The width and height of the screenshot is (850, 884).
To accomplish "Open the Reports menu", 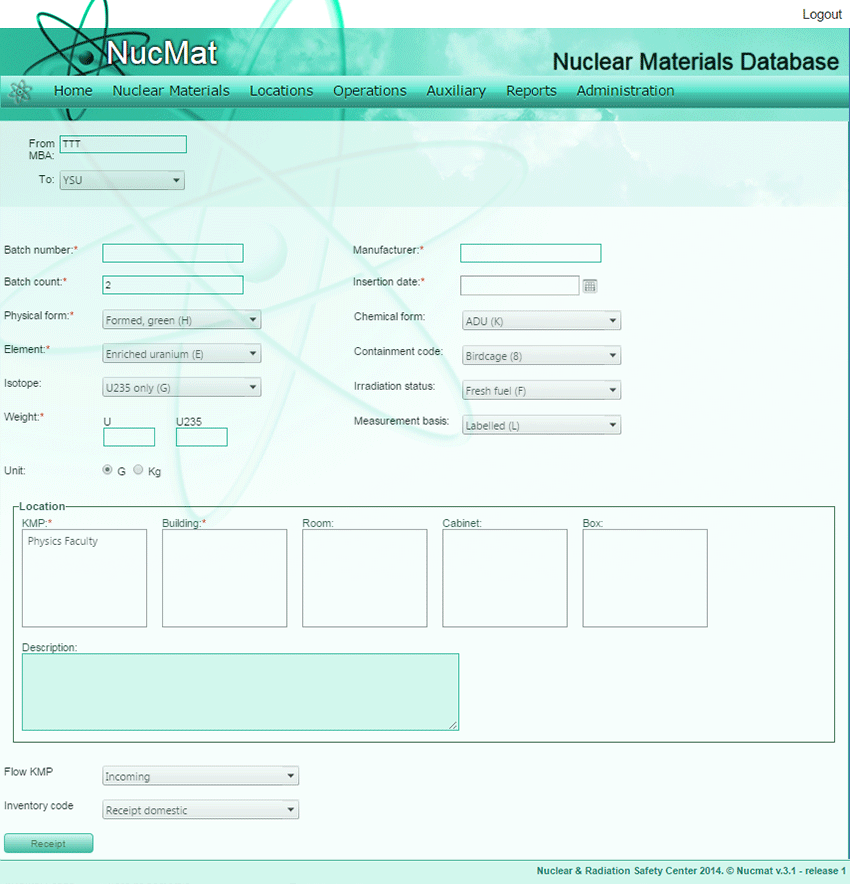I will pyautogui.click(x=531, y=91).
